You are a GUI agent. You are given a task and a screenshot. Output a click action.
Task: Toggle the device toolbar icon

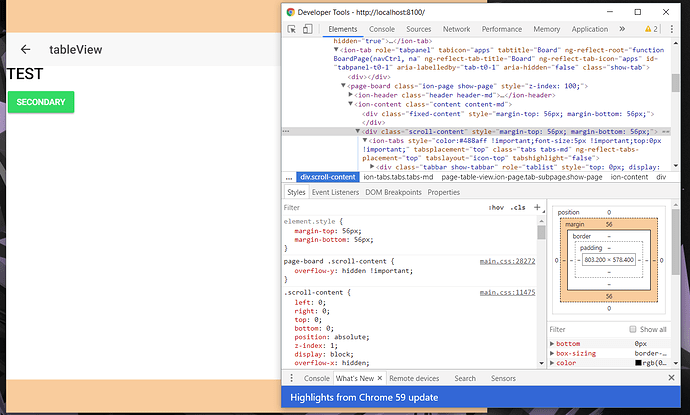click(x=309, y=30)
